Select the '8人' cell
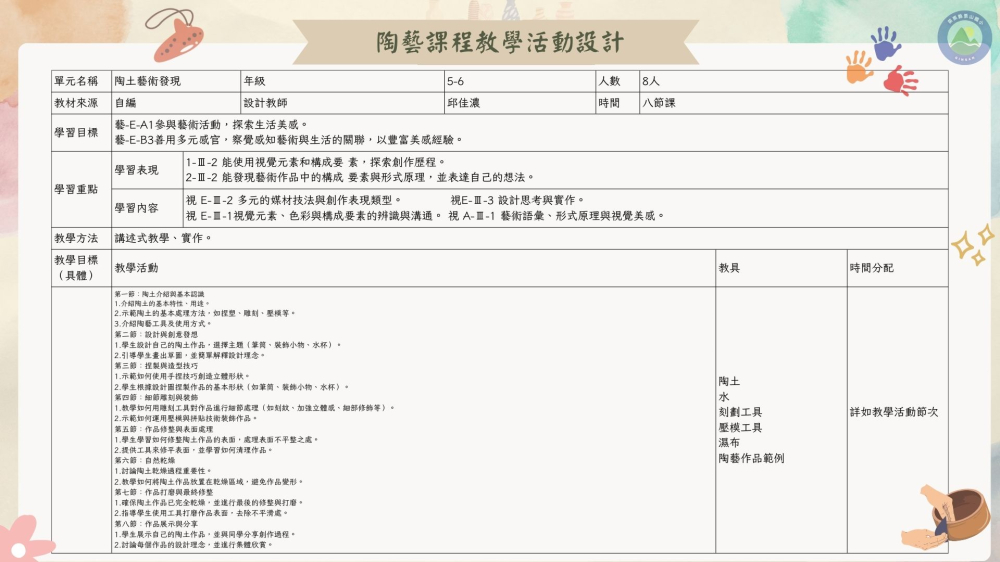 (x=793, y=81)
